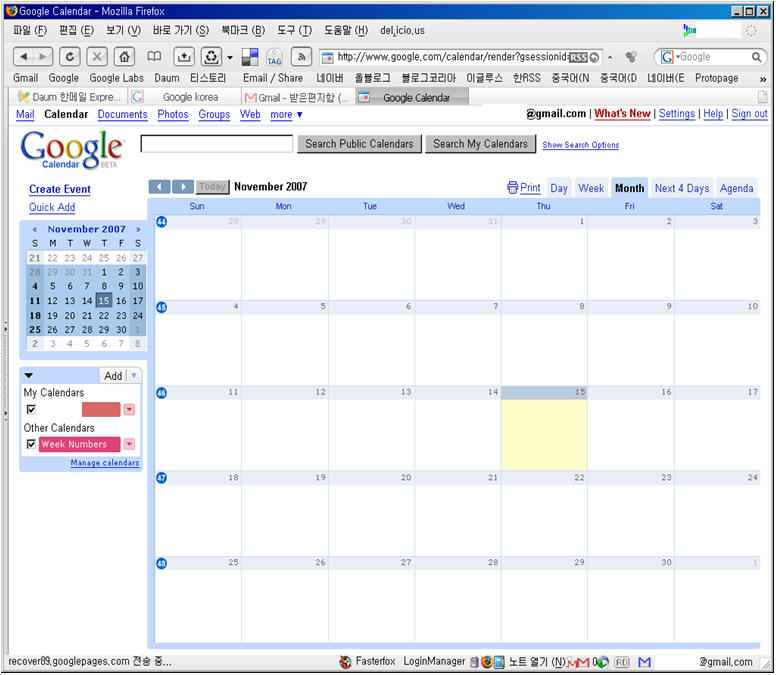Click the red personal calendar color swatch
Image resolution: width=776 pixels, height=675 pixels.
pyautogui.click(x=101, y=409)
